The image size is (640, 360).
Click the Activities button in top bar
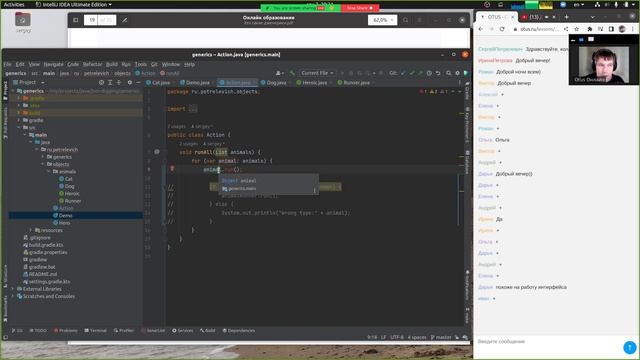[14, 4]
